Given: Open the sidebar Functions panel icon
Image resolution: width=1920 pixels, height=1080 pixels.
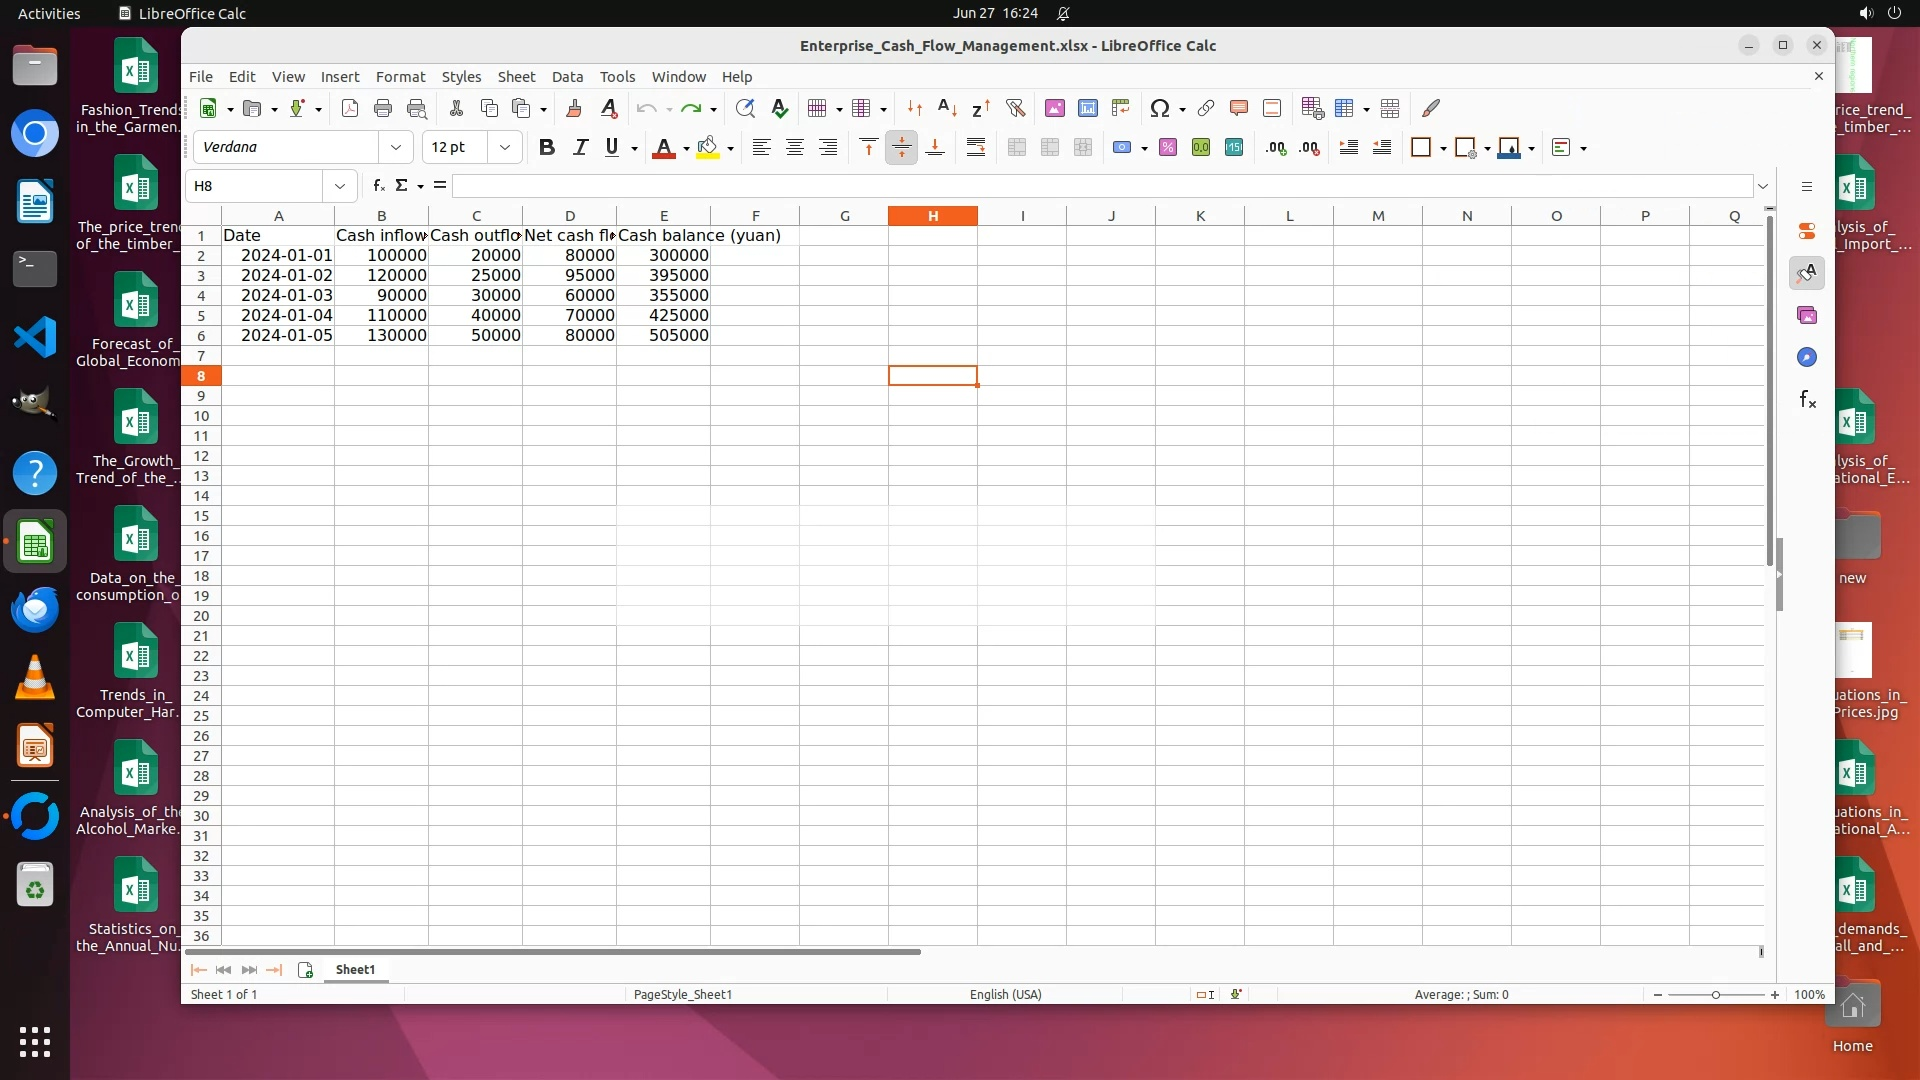Looking at the screenshot, I should click(1807, 400).
